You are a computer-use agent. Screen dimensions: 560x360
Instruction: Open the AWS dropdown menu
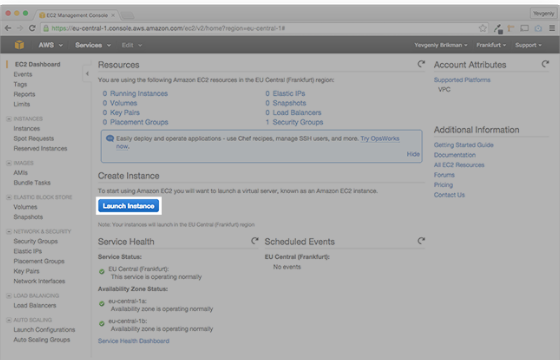(x=50, y=45)
